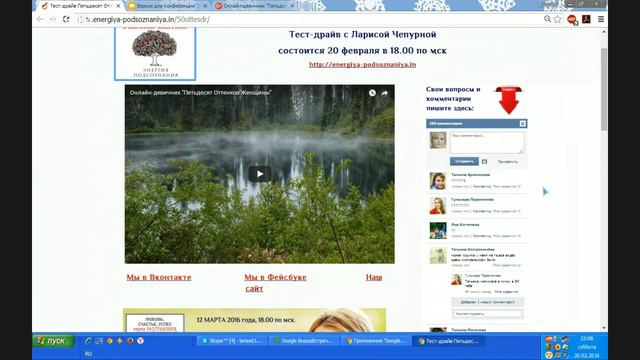Image resolution: width=640 pixels, height=360 pixels.
Task: Open the energiya-podsoznaniya.in link
Action: [362, 64]
